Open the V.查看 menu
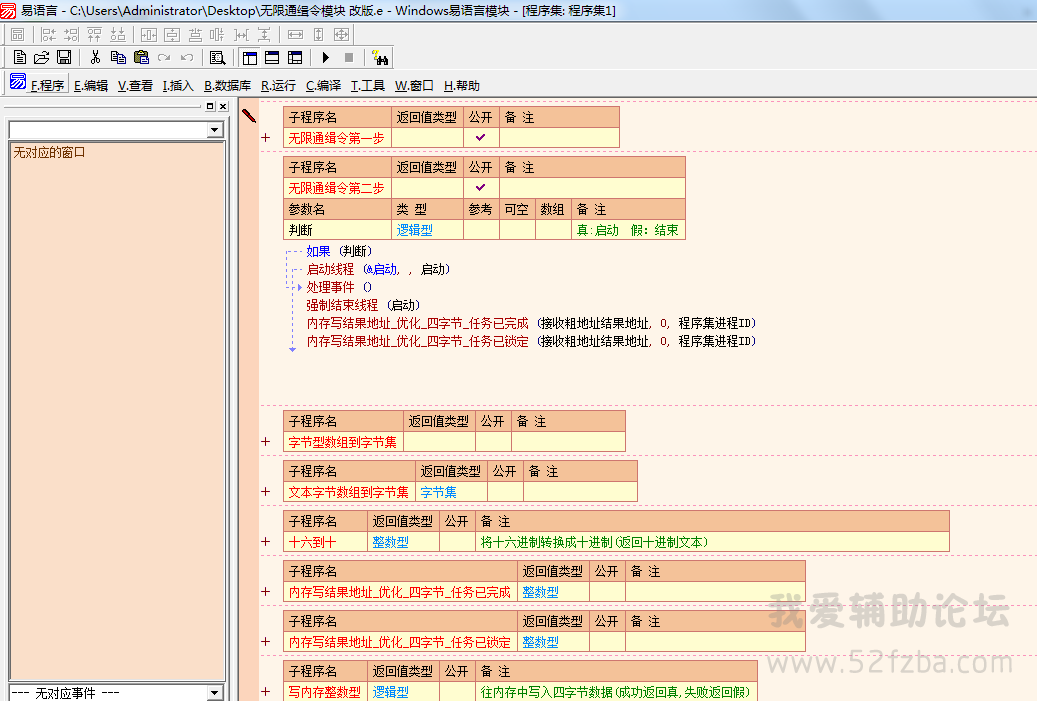 pyautogui.click(x=135, y=85)
